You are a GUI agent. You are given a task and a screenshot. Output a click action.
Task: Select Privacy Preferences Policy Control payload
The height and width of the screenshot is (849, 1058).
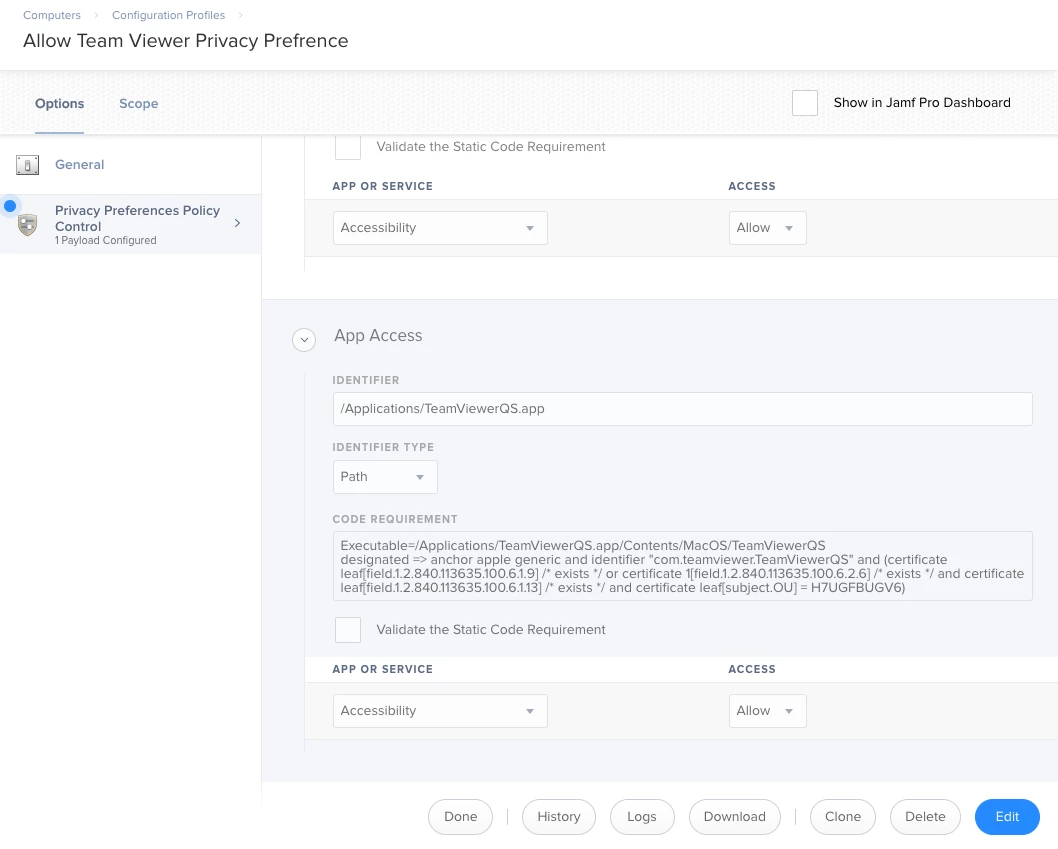pyautogui.click(x=130, y=224)
